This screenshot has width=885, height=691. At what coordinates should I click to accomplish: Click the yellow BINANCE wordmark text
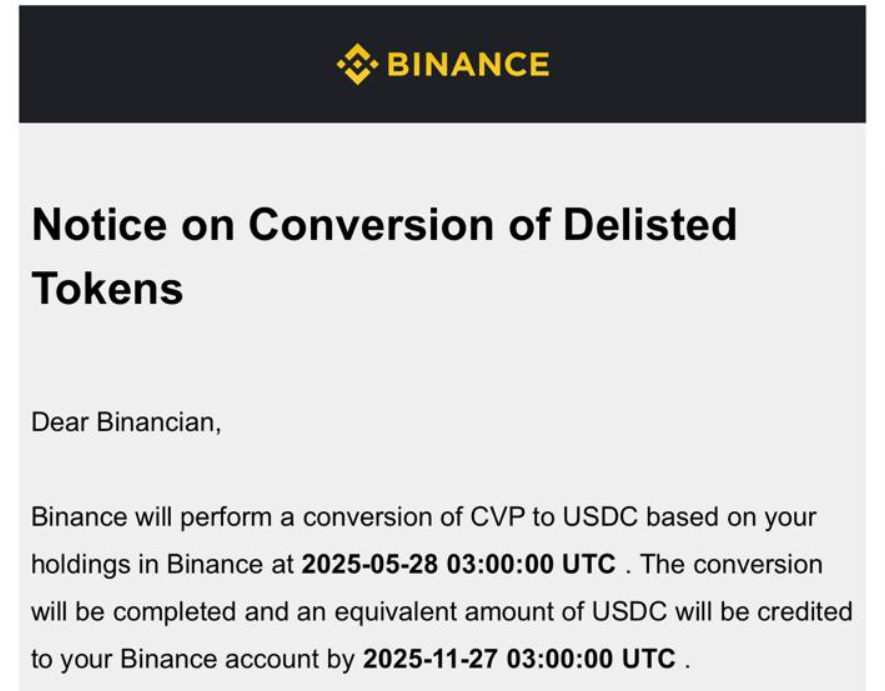point(468,64)
